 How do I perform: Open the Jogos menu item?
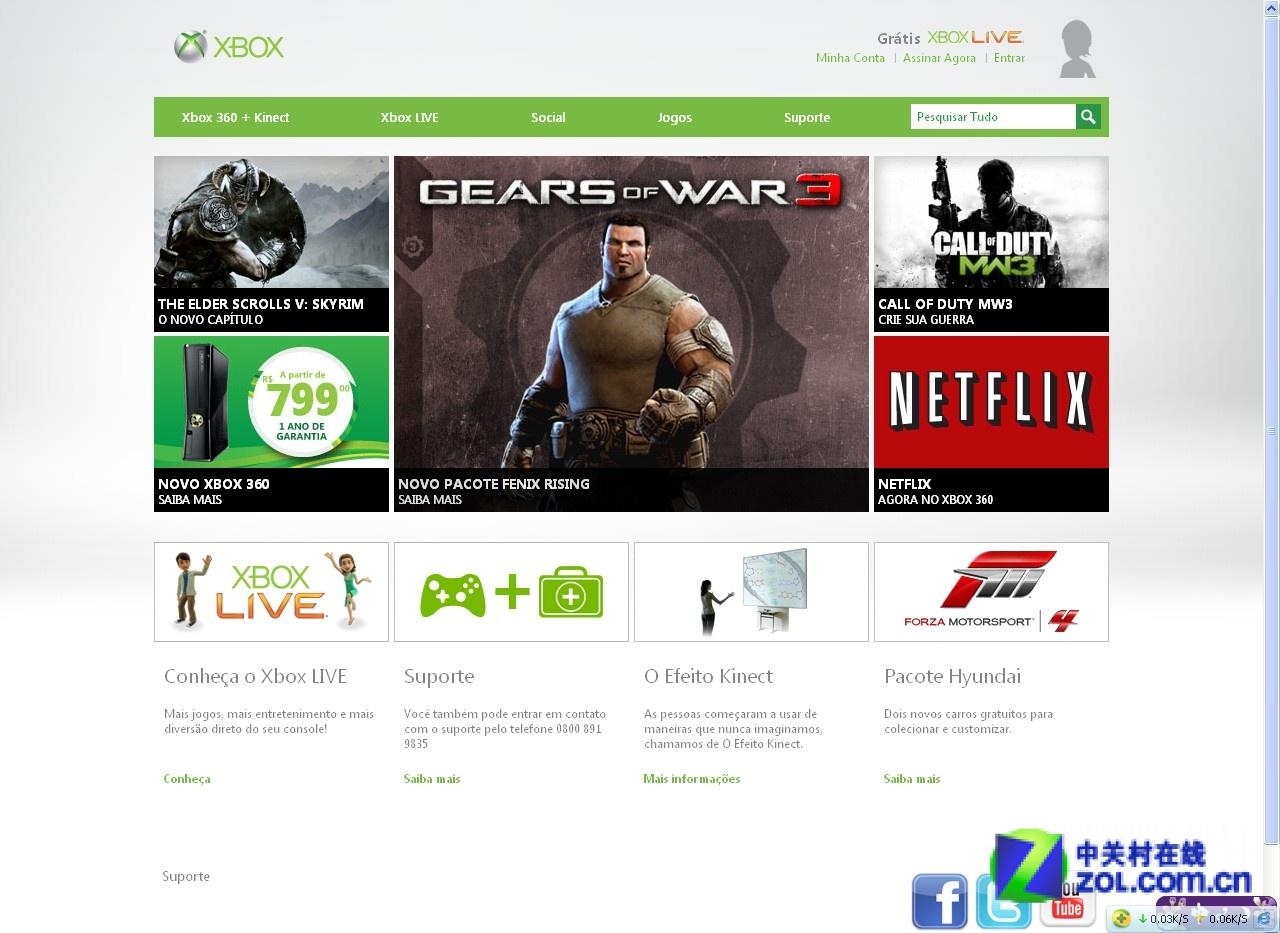pos(675,117)
